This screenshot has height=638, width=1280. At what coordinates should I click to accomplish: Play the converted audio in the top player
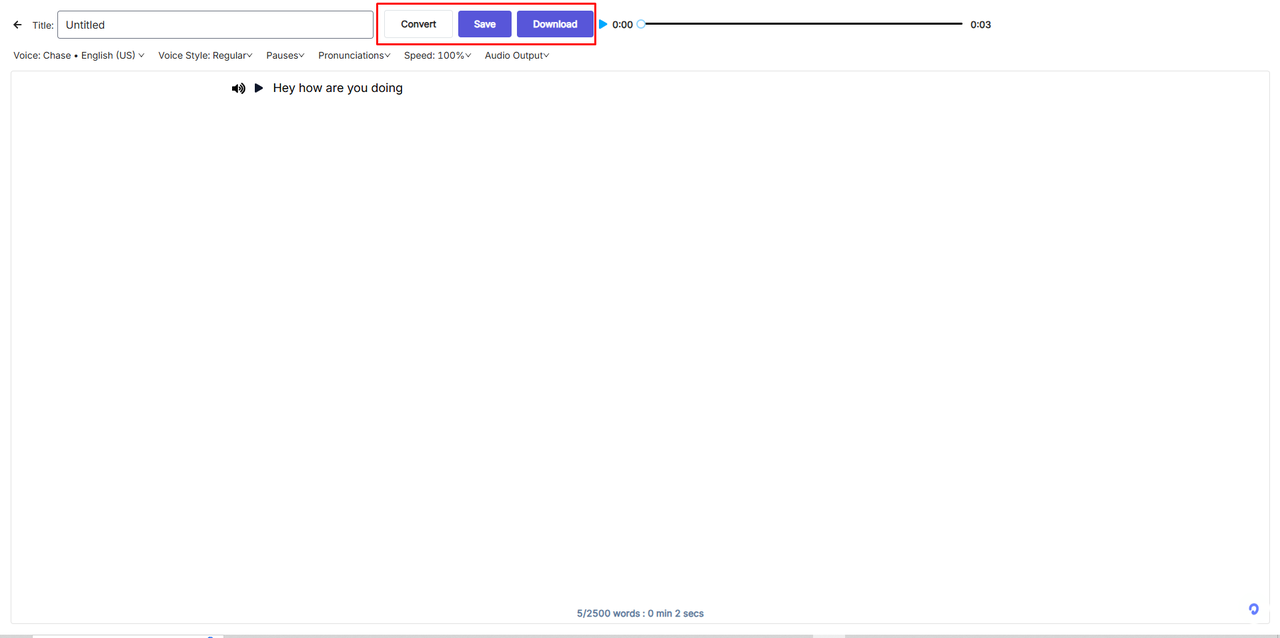[603, 24]
